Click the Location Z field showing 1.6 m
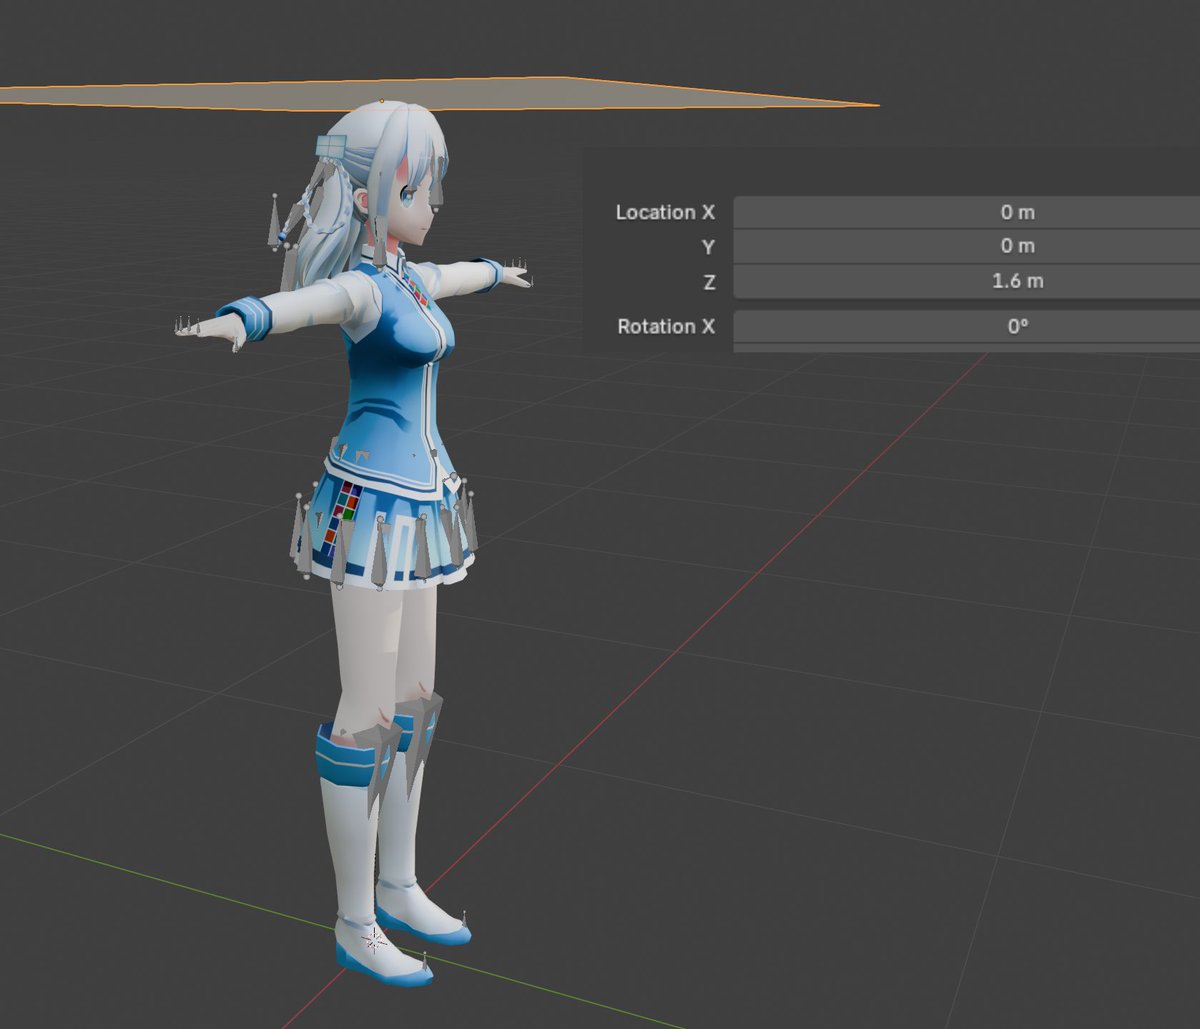This screenshot has width=1200, height=1029. click(x=967, y=281)
